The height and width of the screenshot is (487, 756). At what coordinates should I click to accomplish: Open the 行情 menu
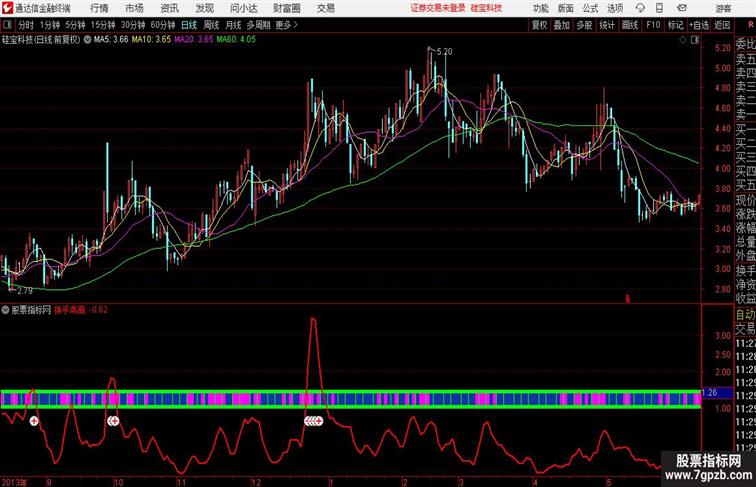coord(99,8)
